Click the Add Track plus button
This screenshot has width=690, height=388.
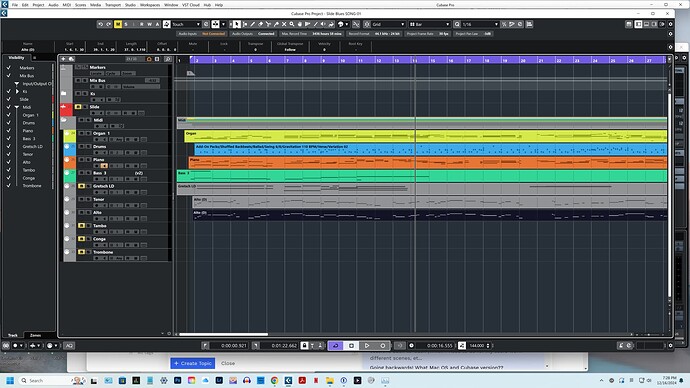pyautogui.click(x=63, y=59)
